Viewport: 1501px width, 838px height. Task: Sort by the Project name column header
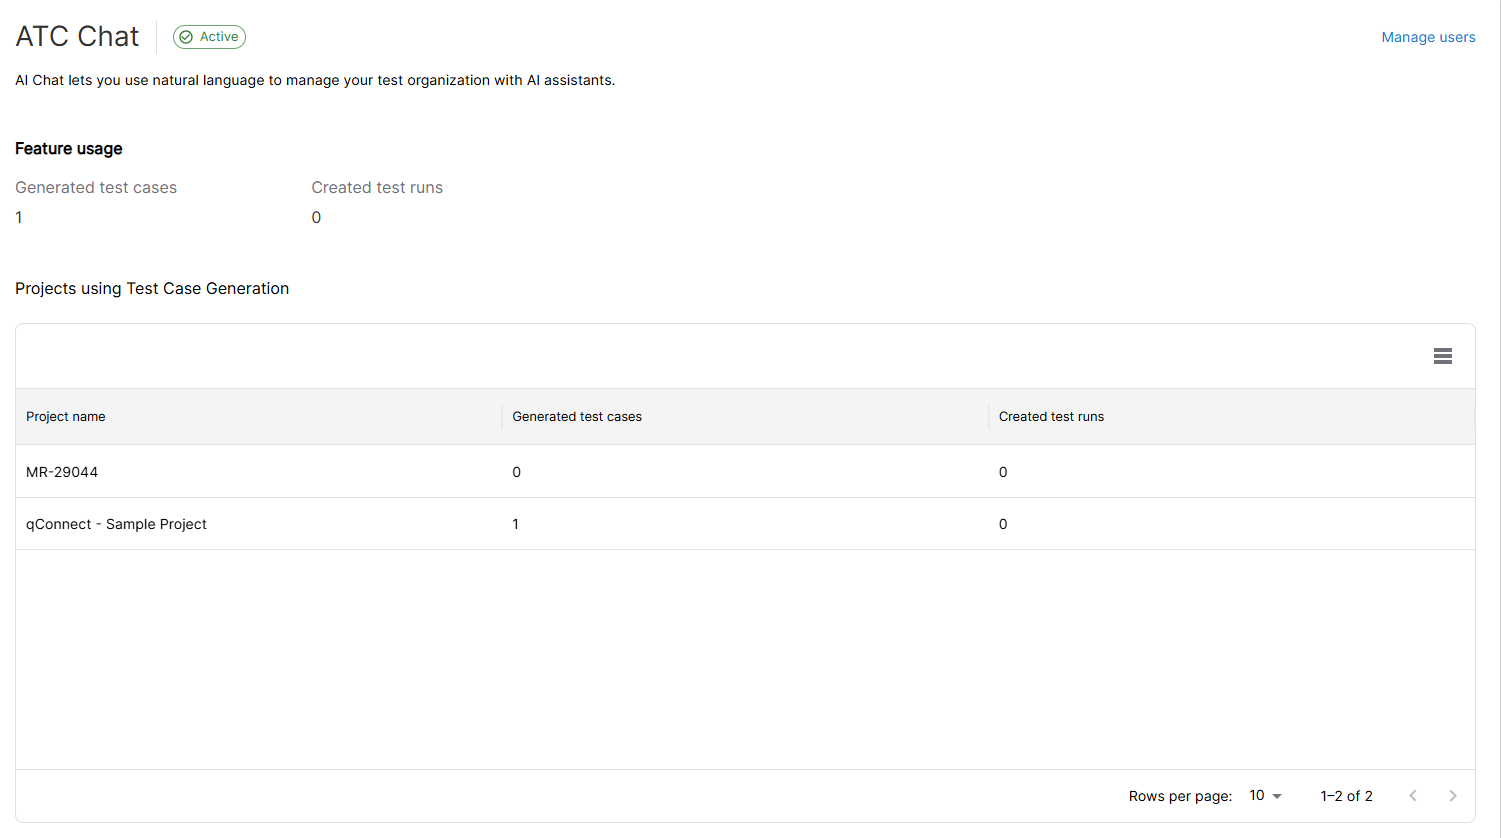click(x=66, y=417)
